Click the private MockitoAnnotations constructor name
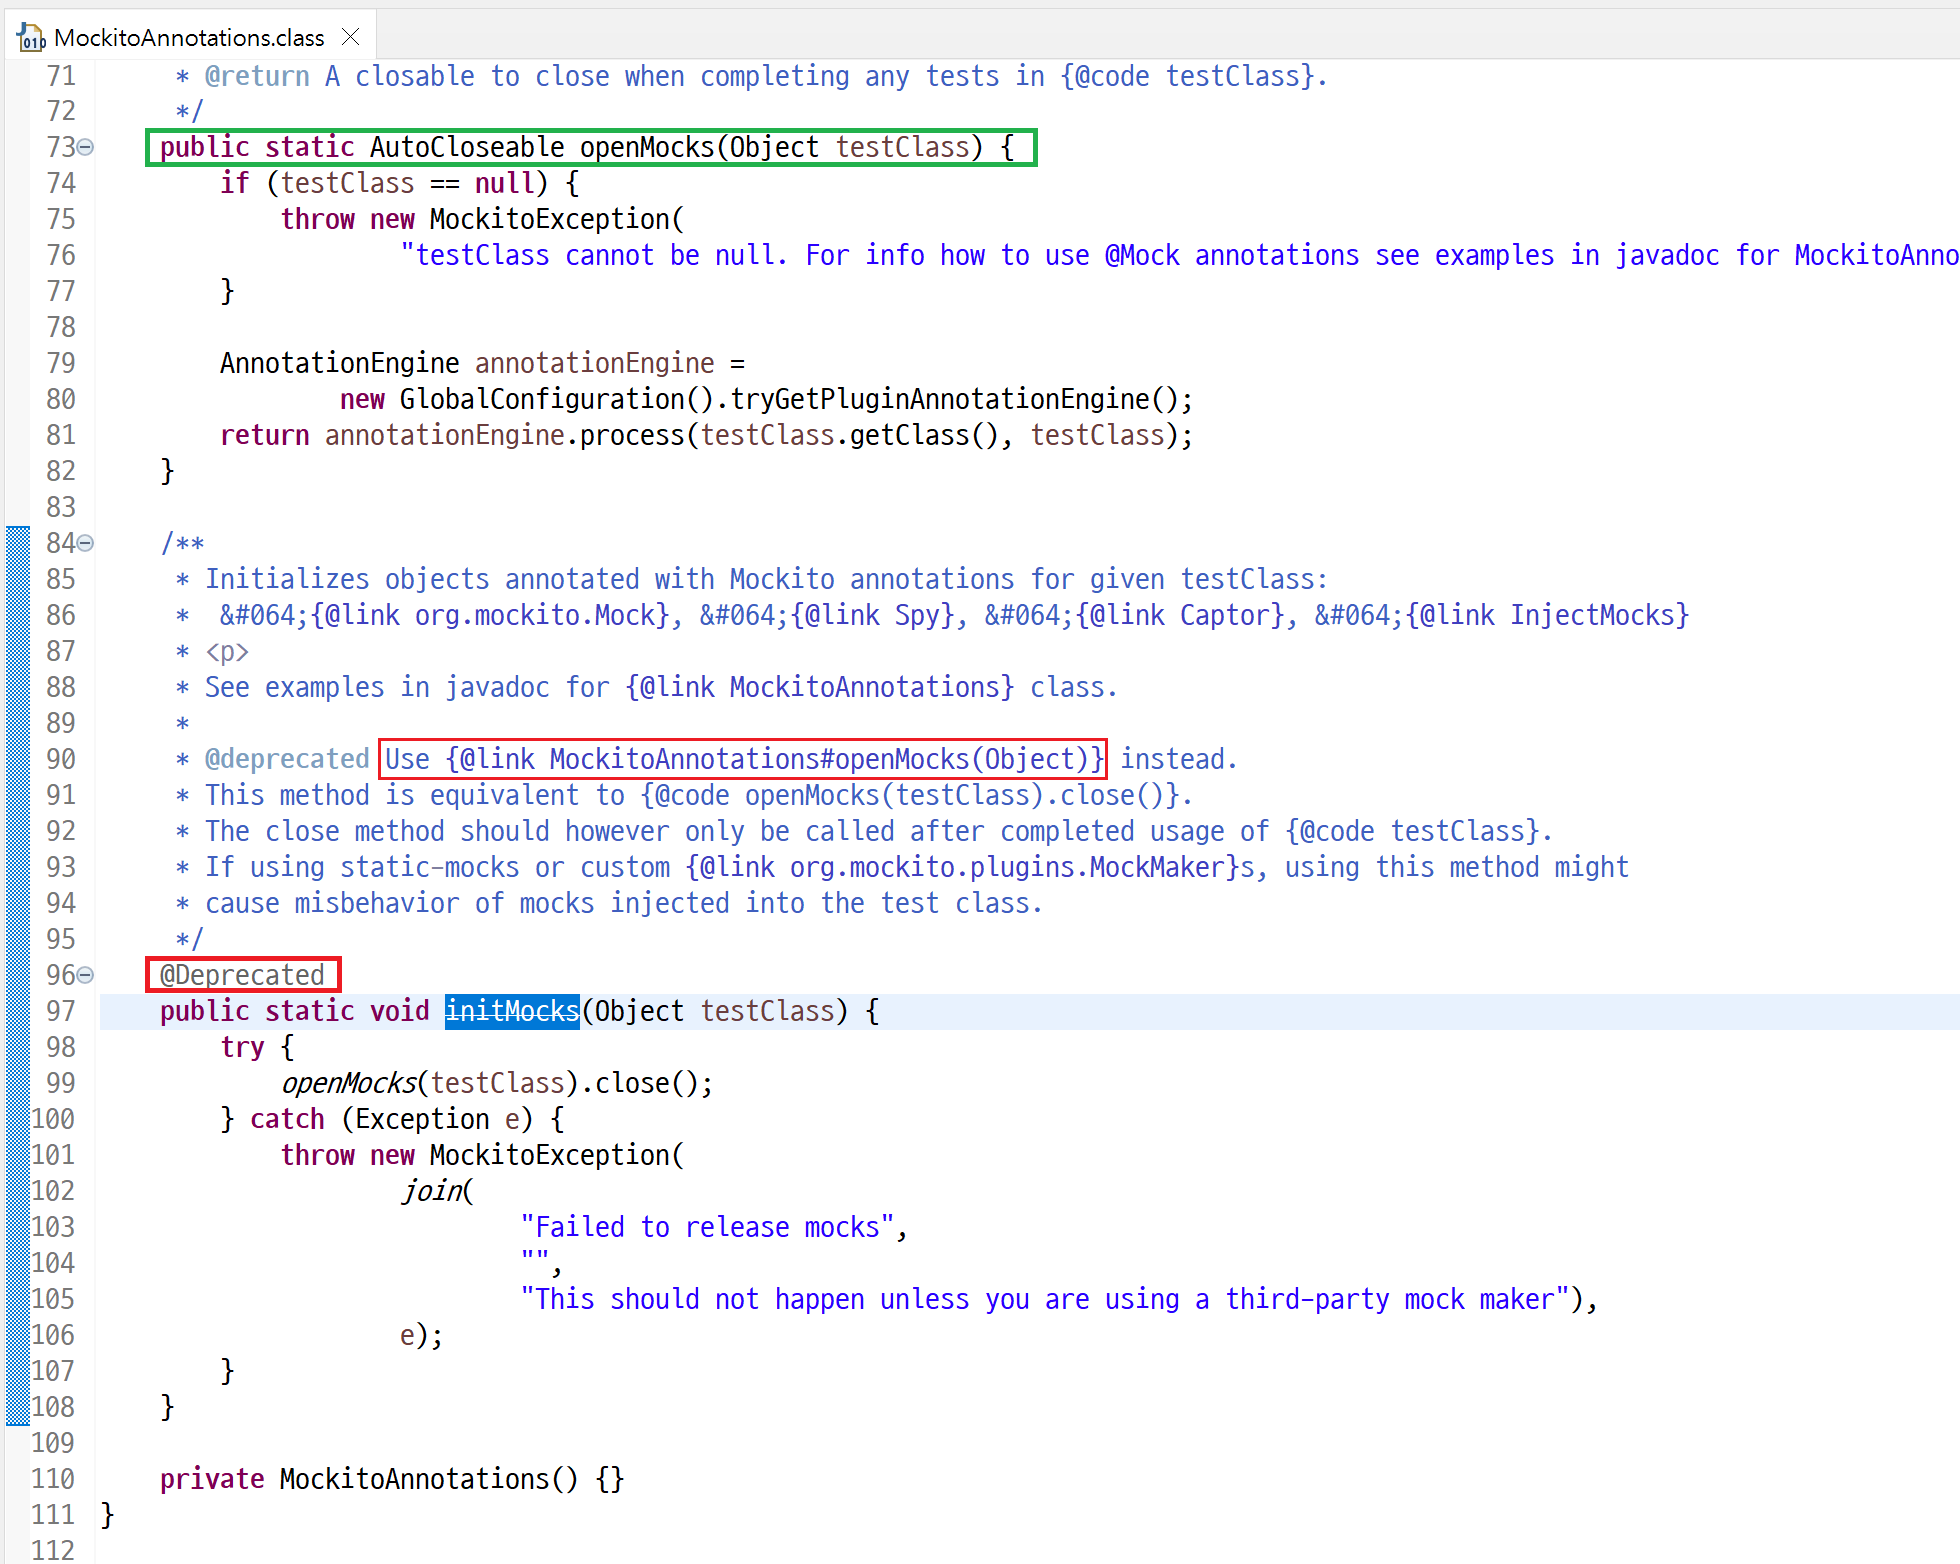Image resolution: width=1960 pixels, height=1564 pixels. click(x=417, y=1479)
